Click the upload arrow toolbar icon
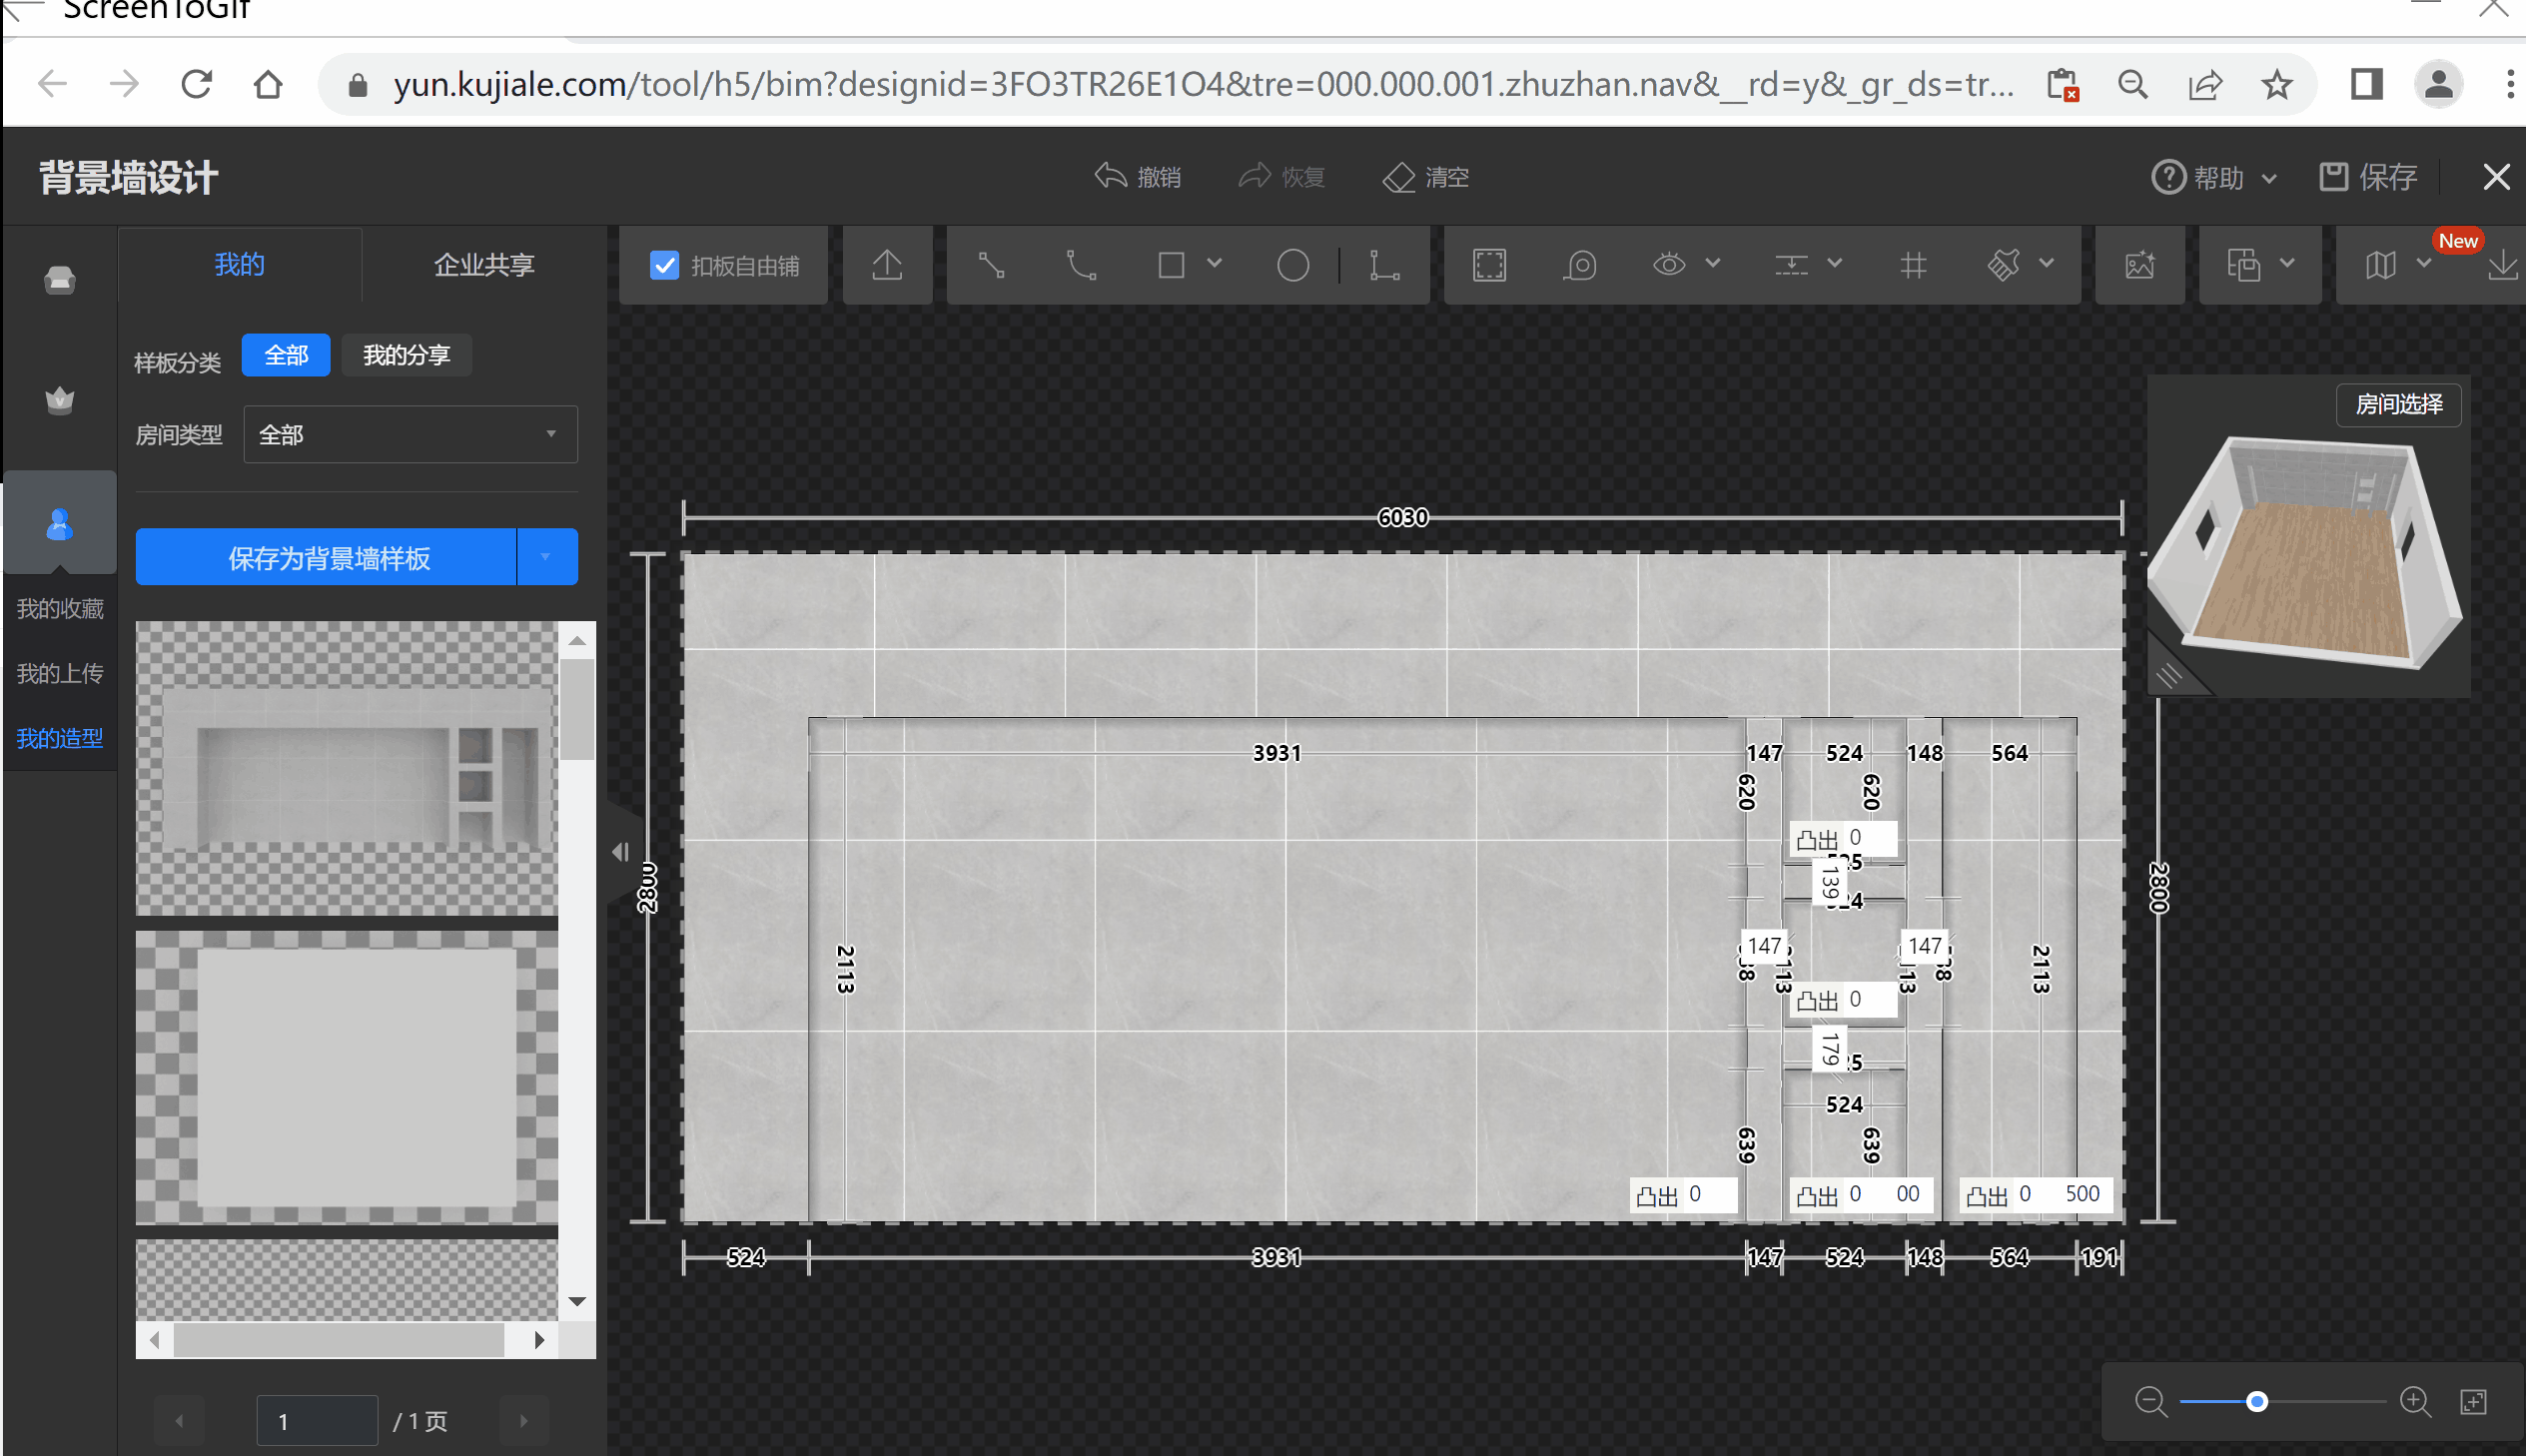 point(887,265)
